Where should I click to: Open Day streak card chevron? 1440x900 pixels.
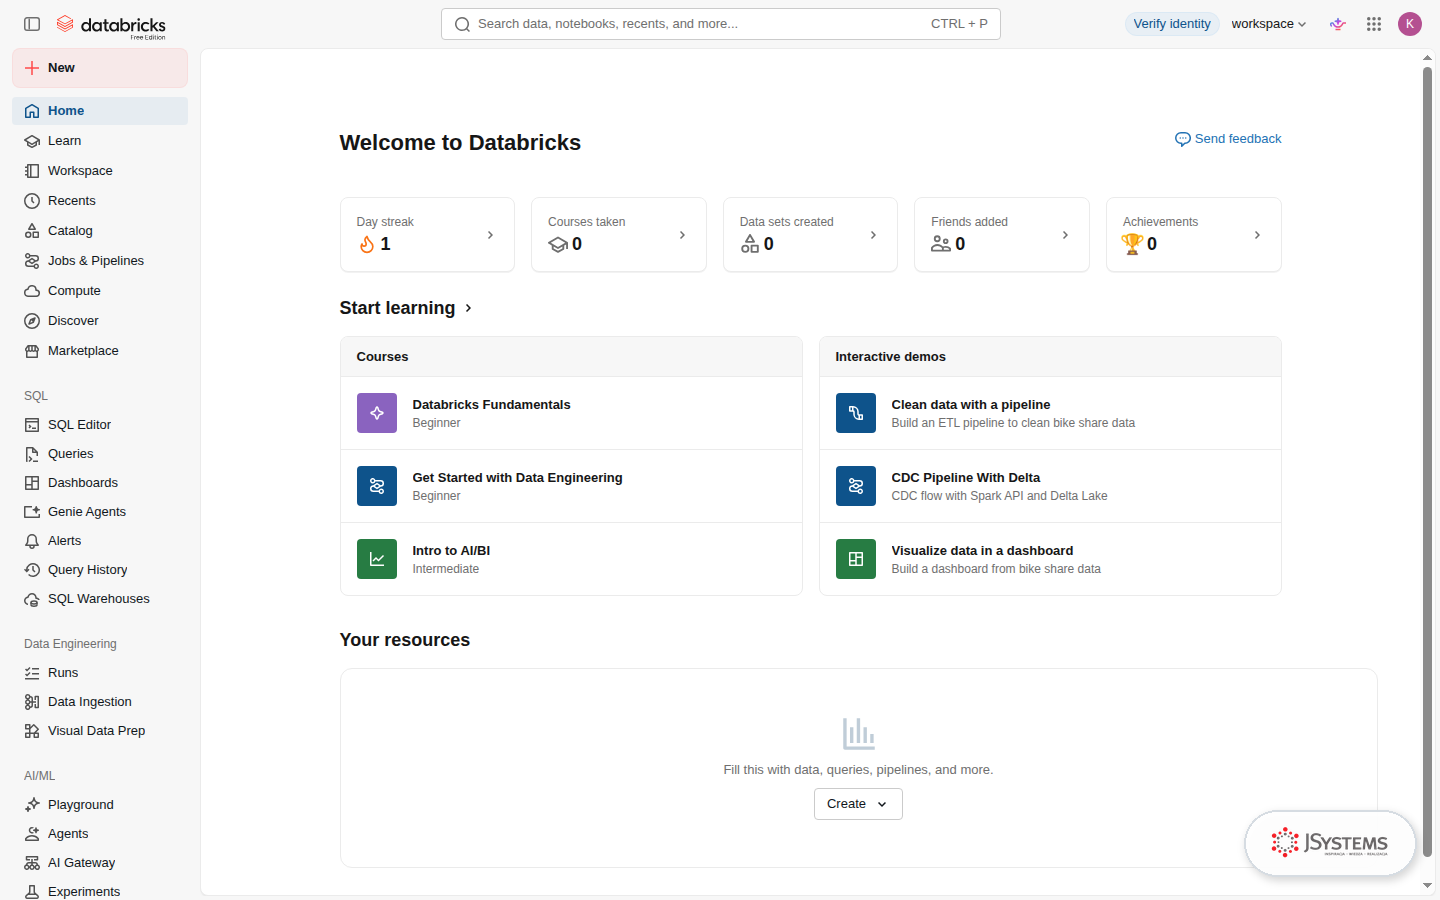490,235
